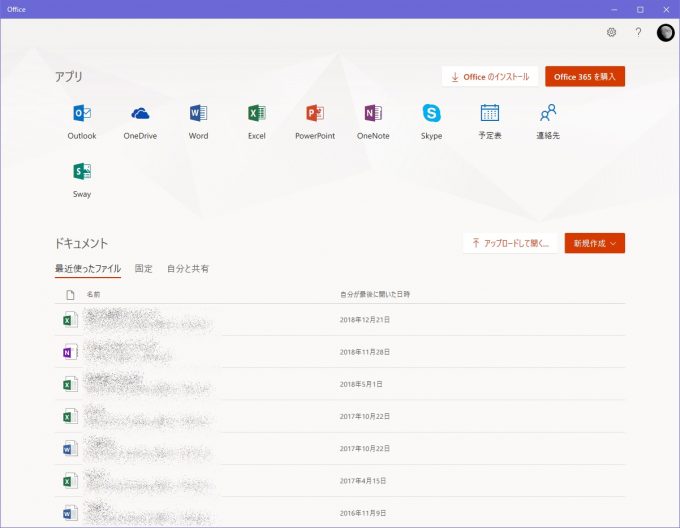The image size is (680, 528).
Task: Click the date 2018年11月28日
Action: pyautogui.click(x=365, y=352)
